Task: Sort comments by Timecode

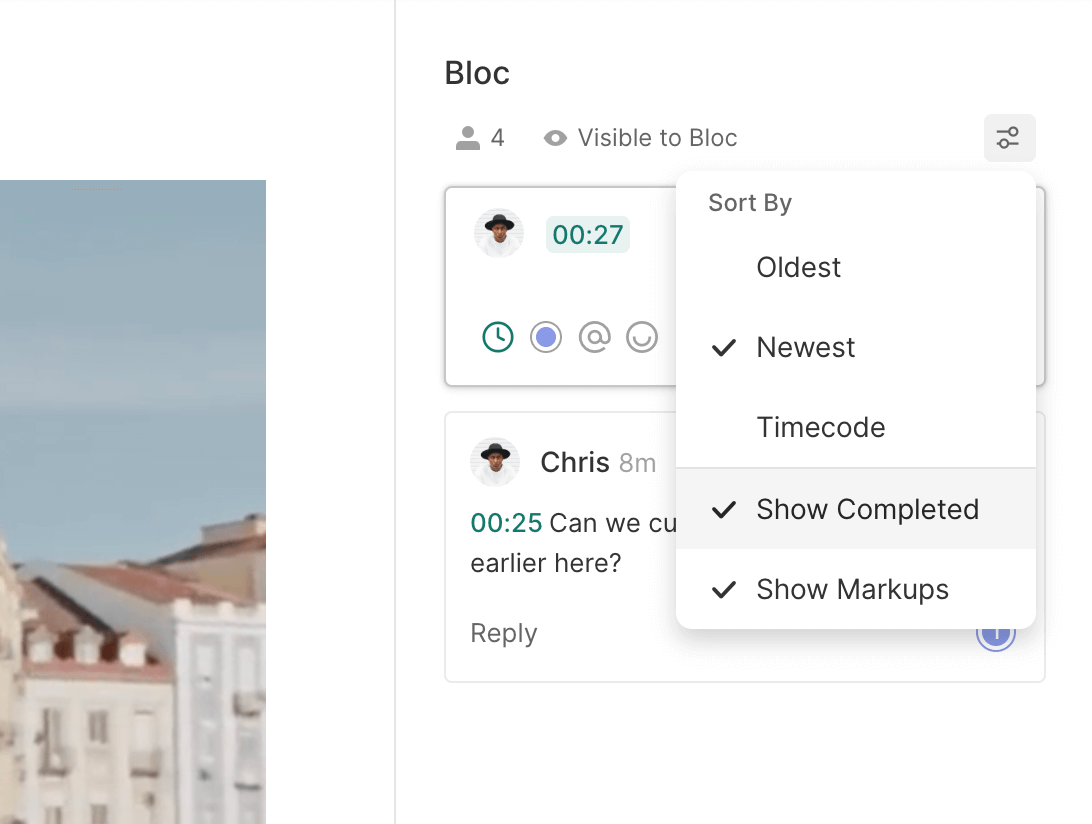Action: point(820,427)
